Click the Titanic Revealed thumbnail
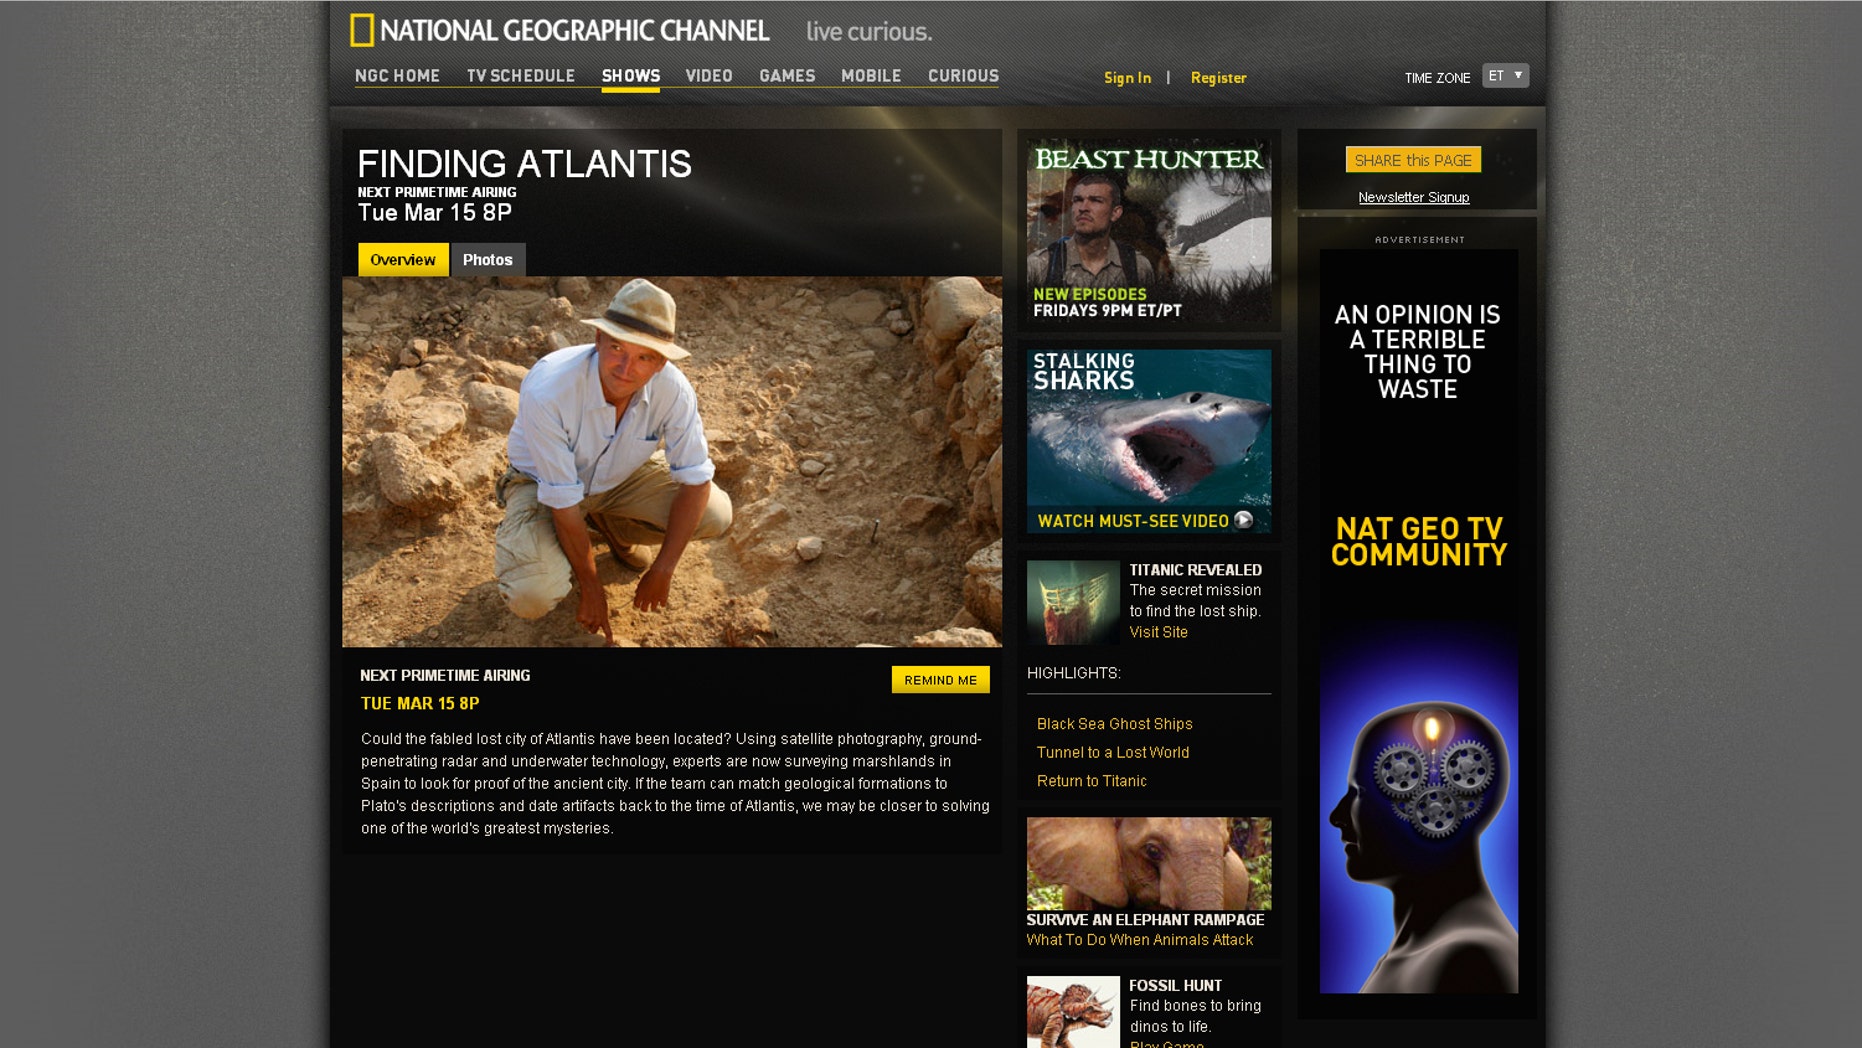The image size is (1862, 1048). [1073, 602]
